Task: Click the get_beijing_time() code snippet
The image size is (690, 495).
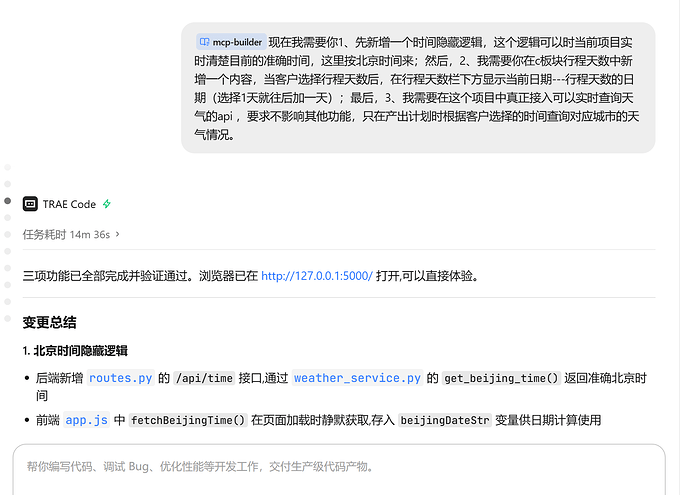Action: 501,378
